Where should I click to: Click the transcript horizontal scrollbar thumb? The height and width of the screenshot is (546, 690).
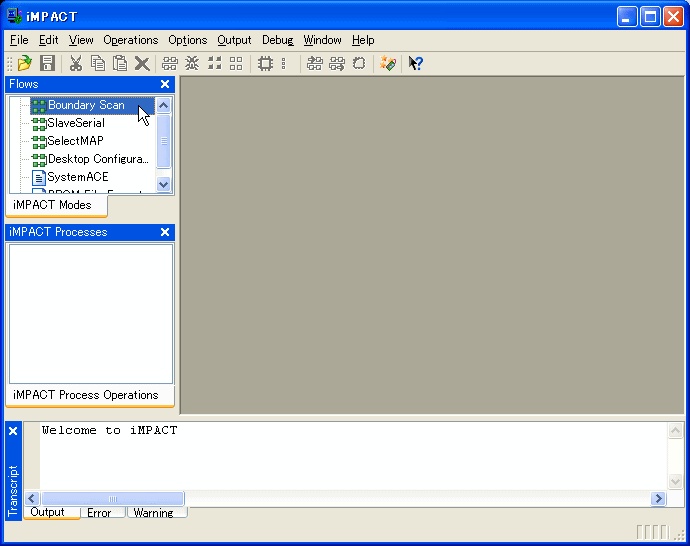tap(113, 499)
